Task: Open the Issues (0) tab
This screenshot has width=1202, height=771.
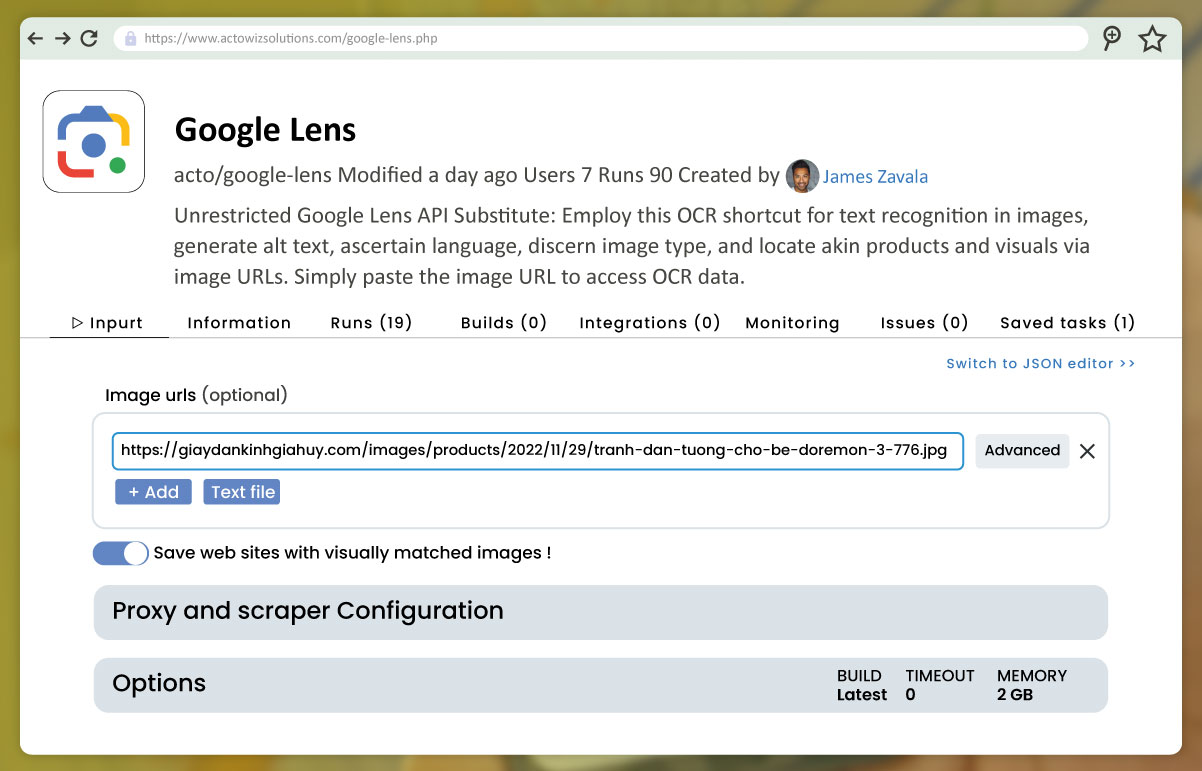Action: click(925, 323)
